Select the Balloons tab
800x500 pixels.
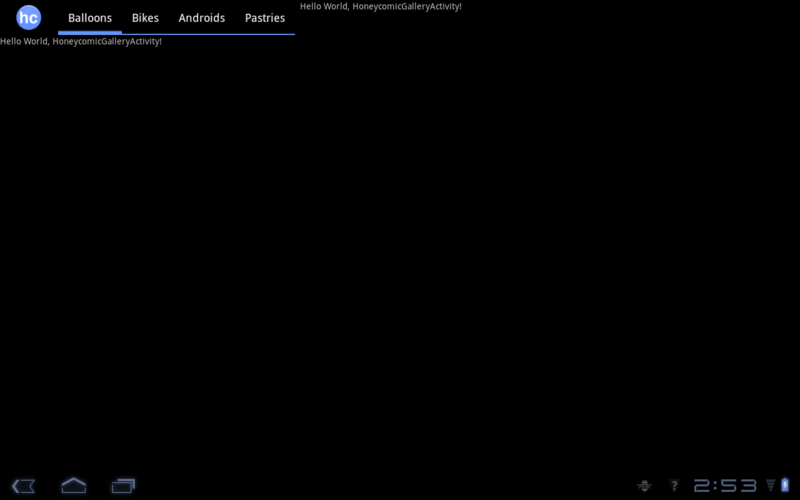pyautogui.click(x=90, y=18)
